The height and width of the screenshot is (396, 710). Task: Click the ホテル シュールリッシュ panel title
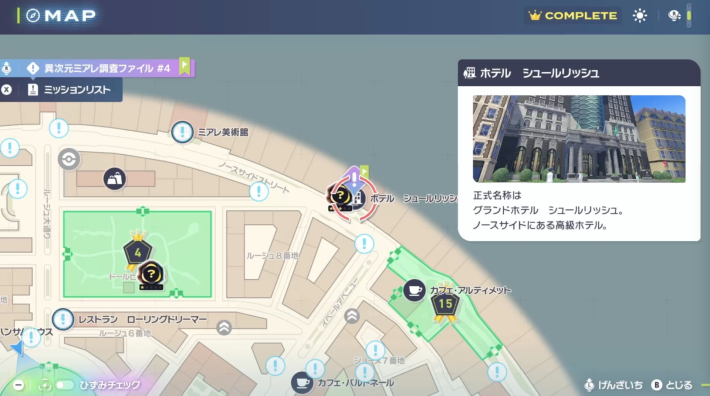539,73
